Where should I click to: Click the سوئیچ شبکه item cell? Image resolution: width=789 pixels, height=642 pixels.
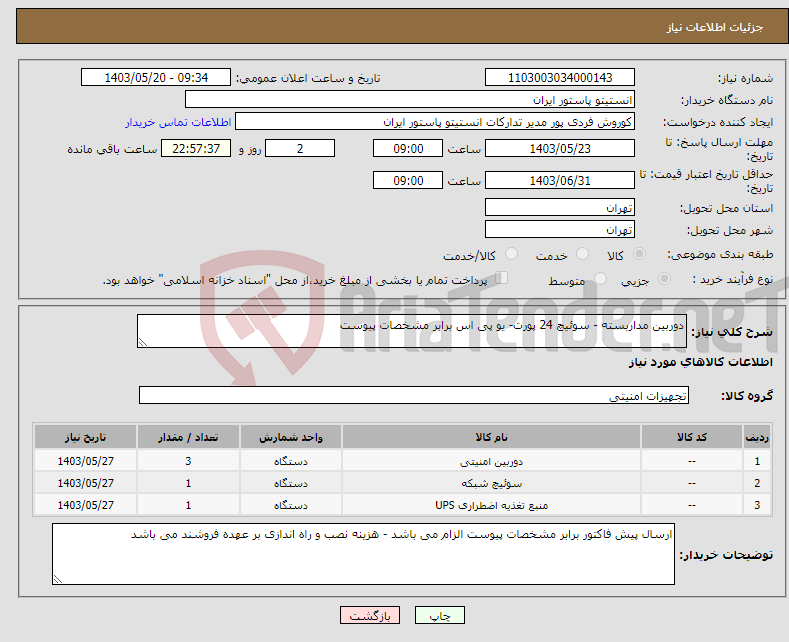(491, 483)
